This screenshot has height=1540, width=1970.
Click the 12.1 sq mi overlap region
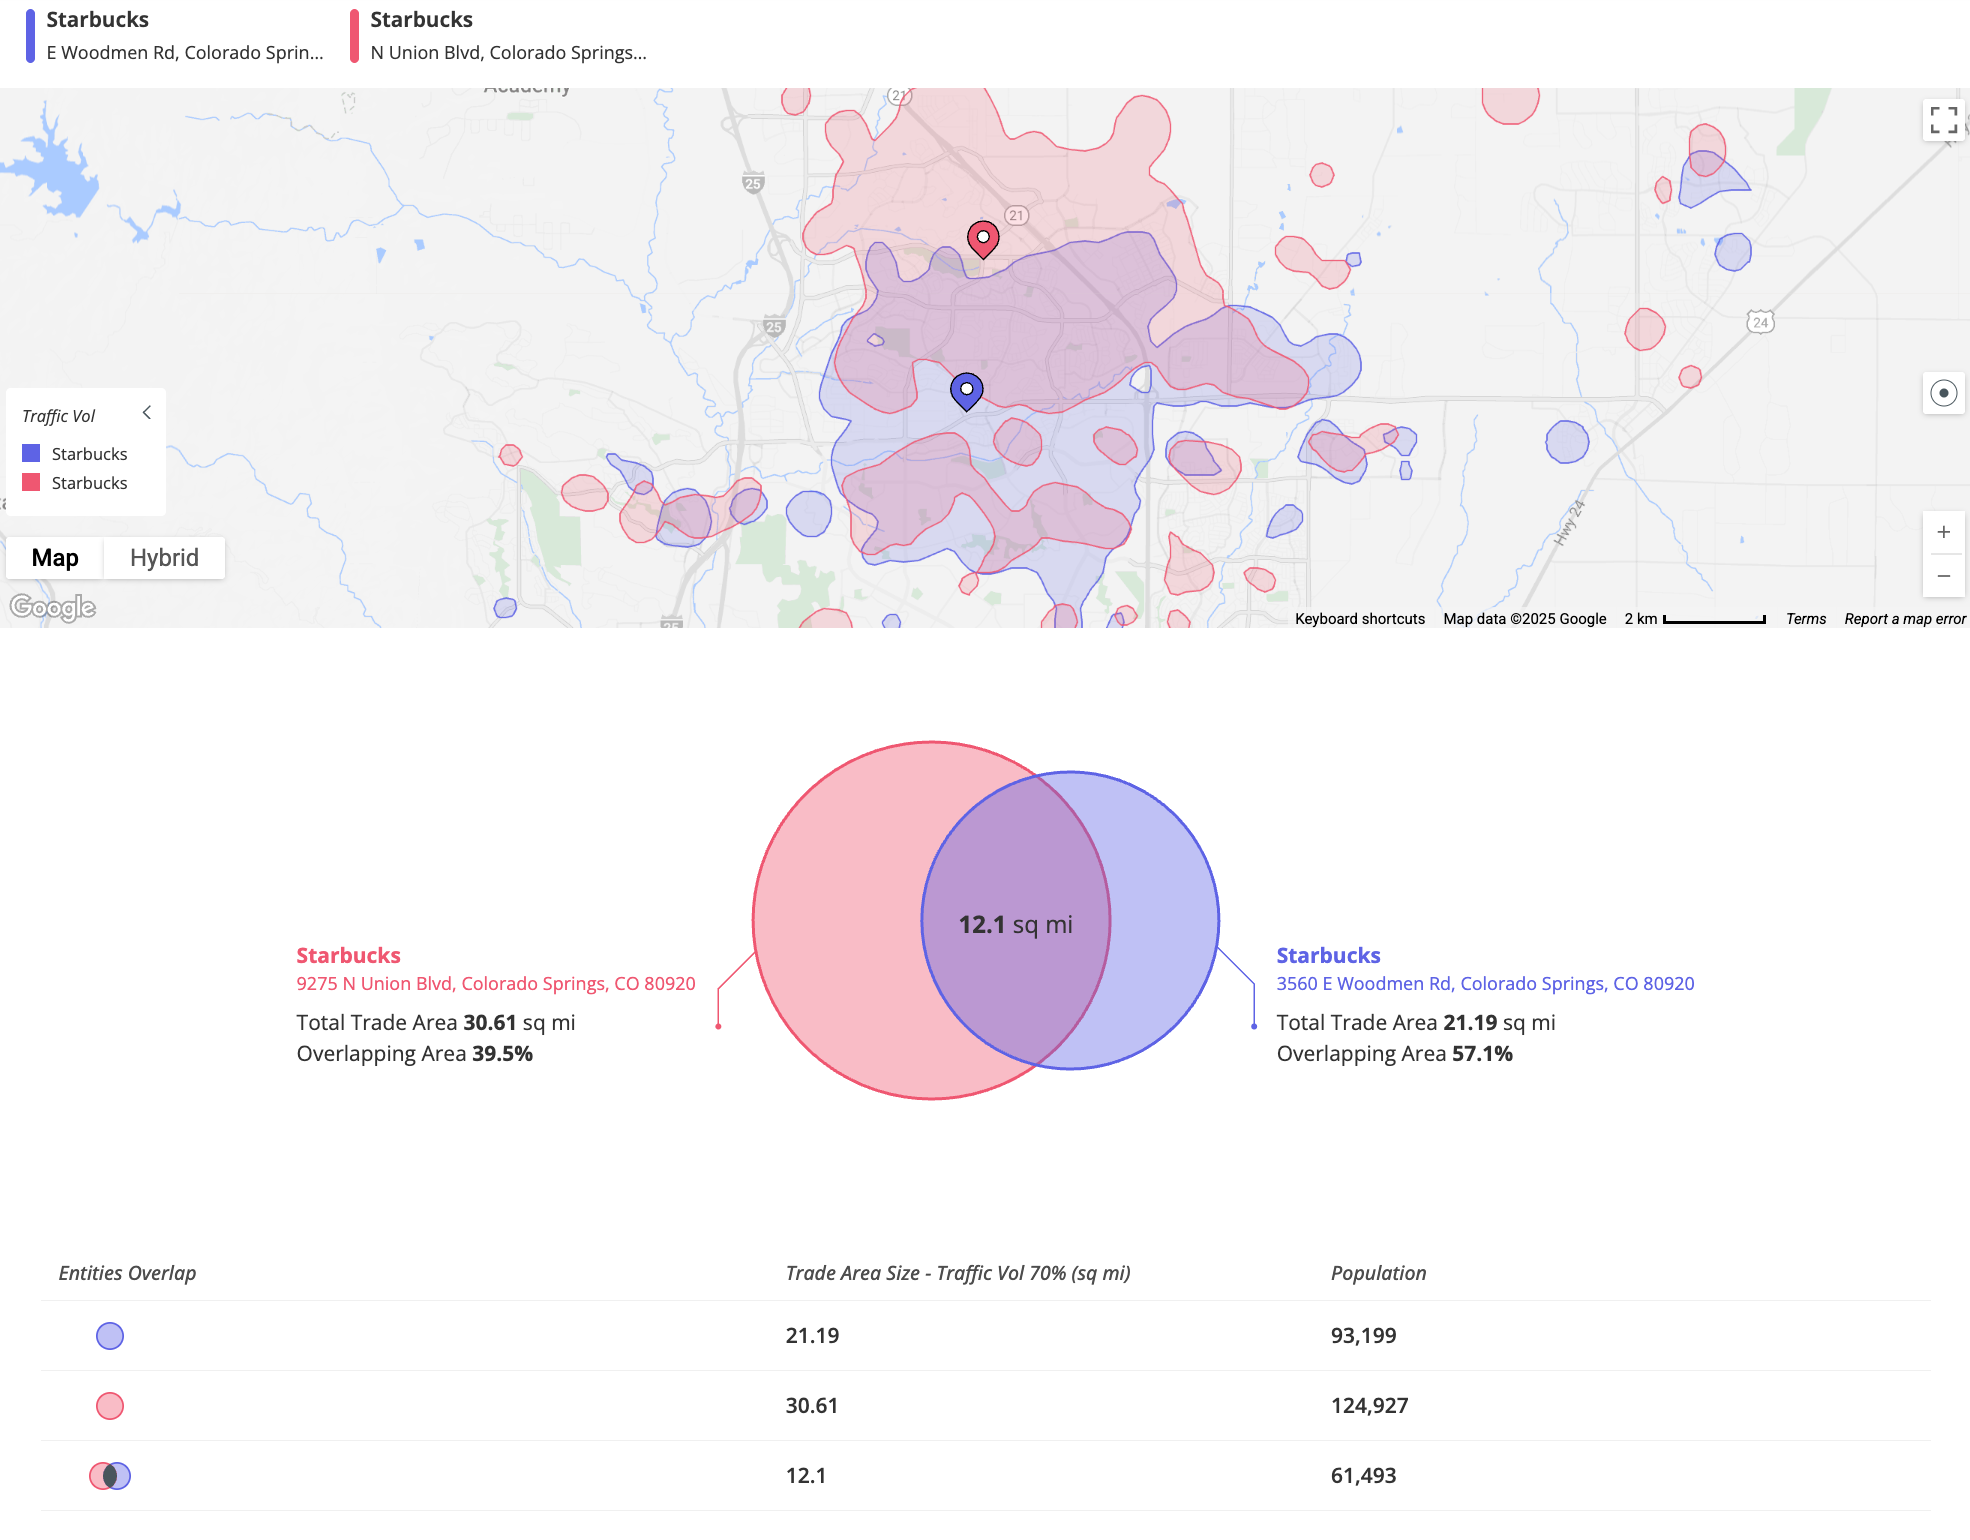click(1015, 924)
